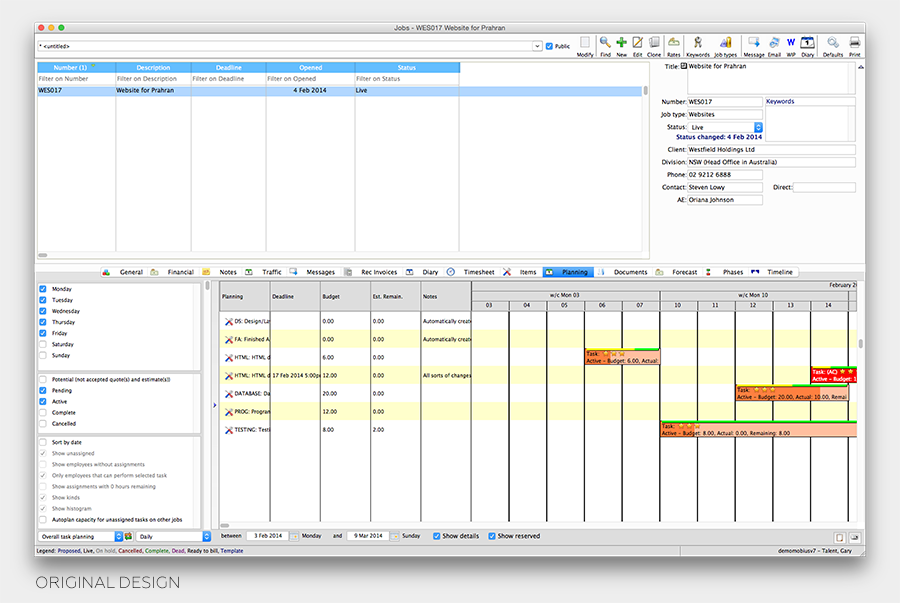
Task: Click the task bar with Budget 20.00
Action: pyautogui.click(x=792, y=393)
